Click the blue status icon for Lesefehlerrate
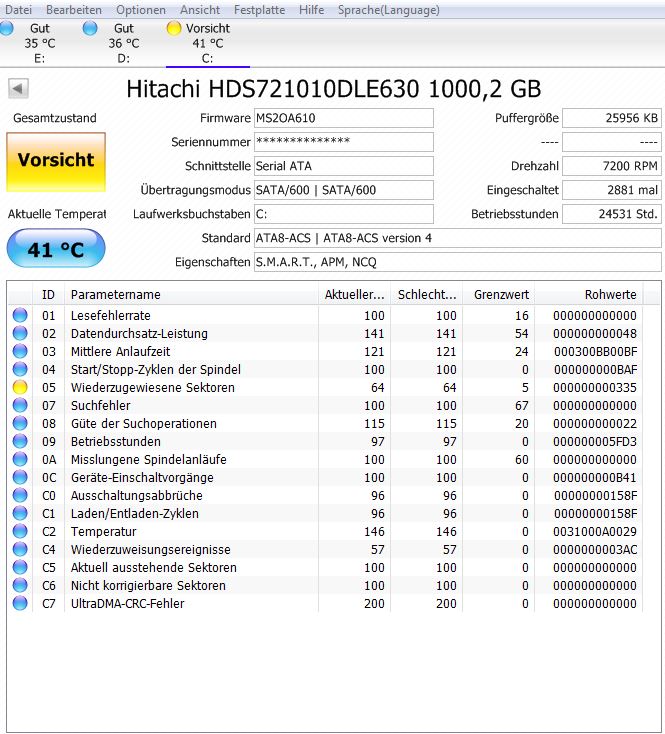The height and width of the screenshot is (734, 665). pyautogui.click(x=20, y=315)
